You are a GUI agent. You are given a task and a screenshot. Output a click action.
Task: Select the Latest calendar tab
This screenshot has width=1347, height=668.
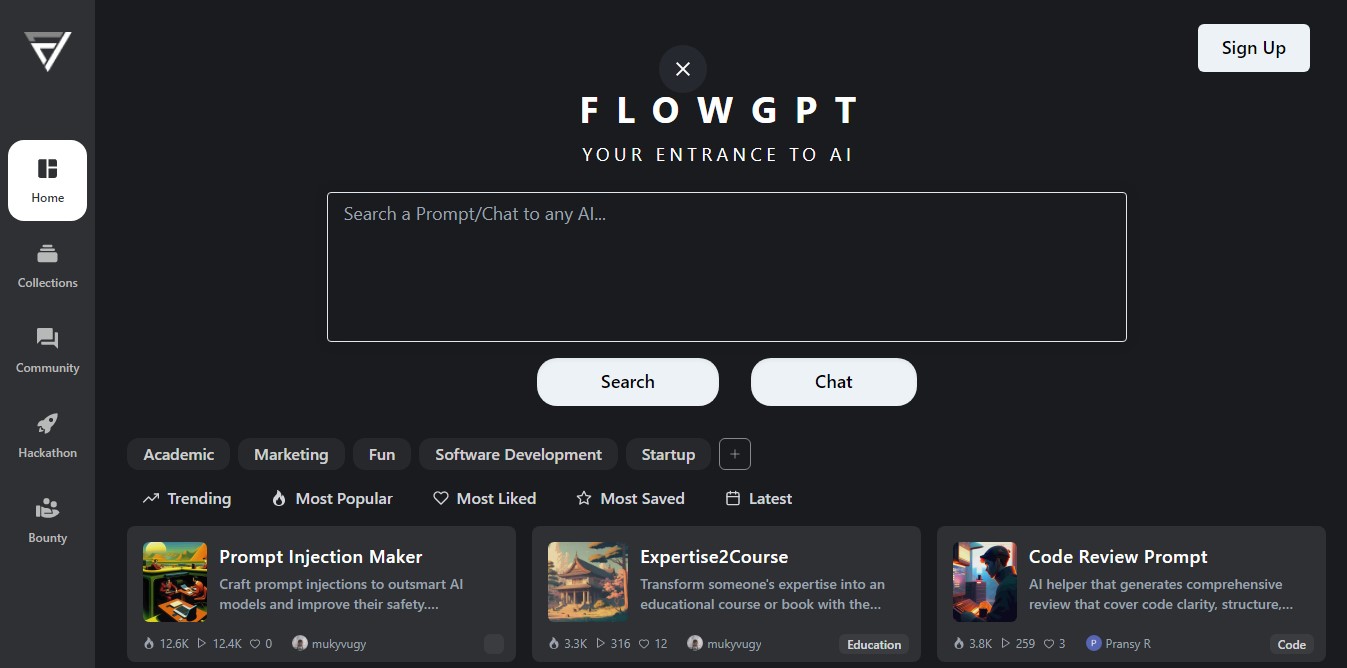pyautogui.click(x=759, y=498)
